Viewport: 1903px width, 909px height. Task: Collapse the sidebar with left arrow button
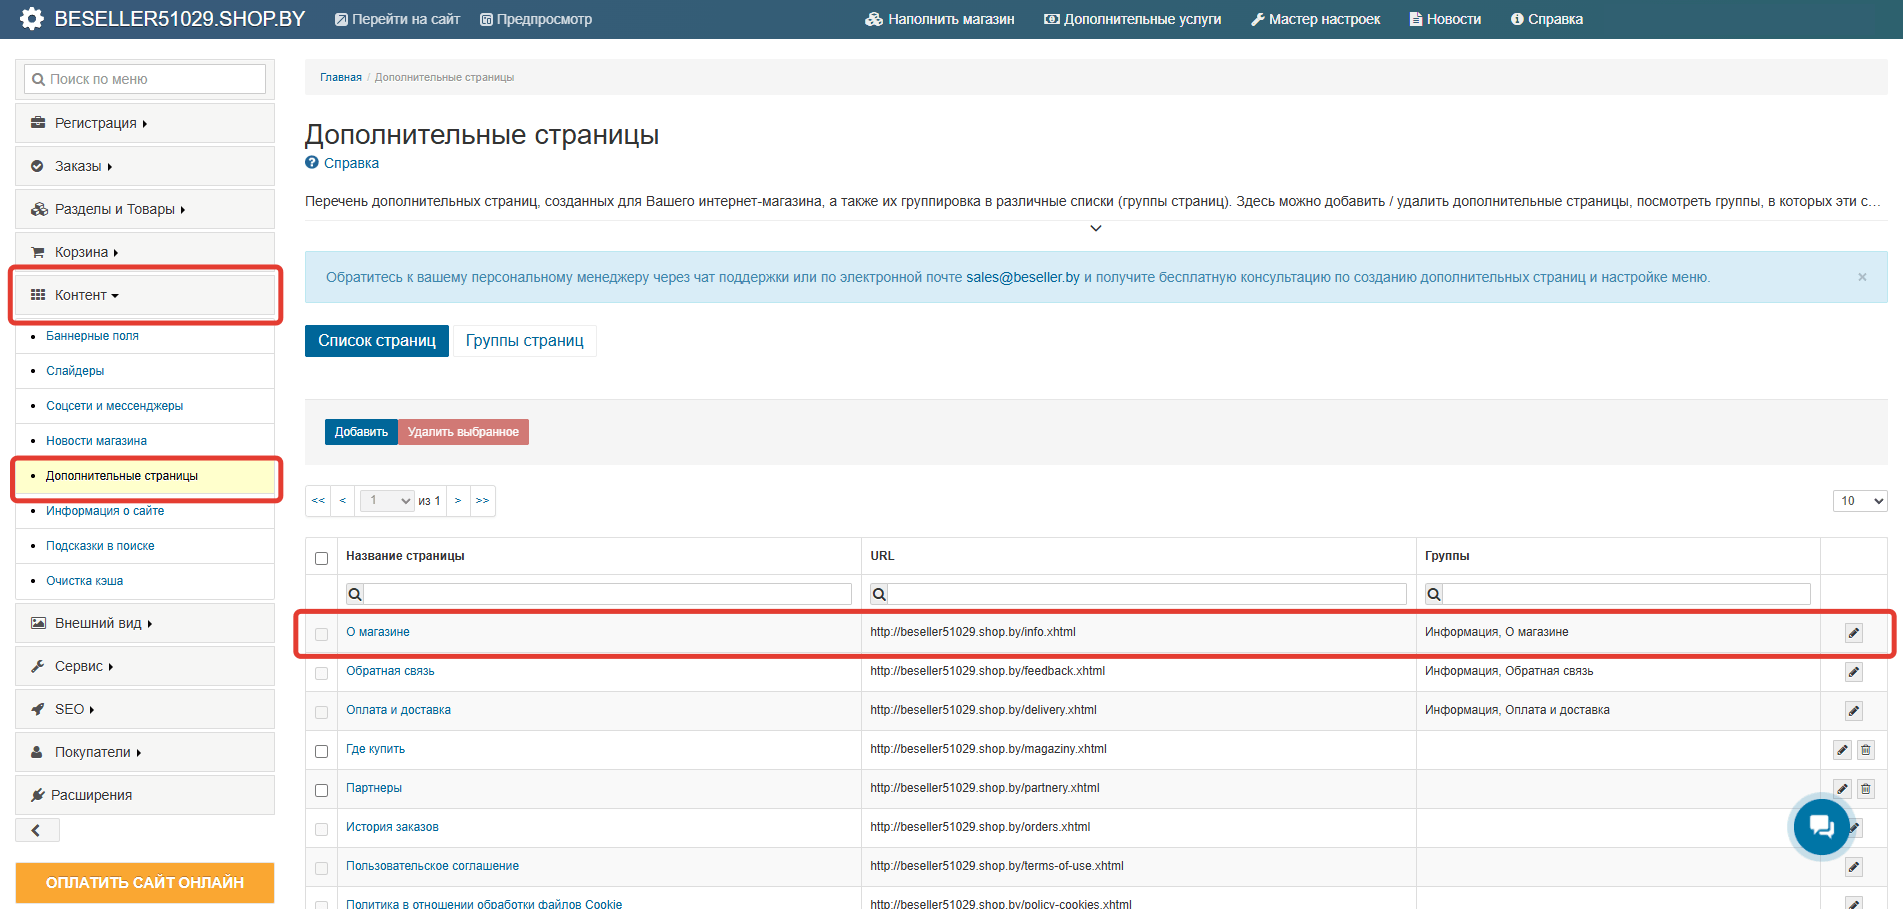(37, 830)
